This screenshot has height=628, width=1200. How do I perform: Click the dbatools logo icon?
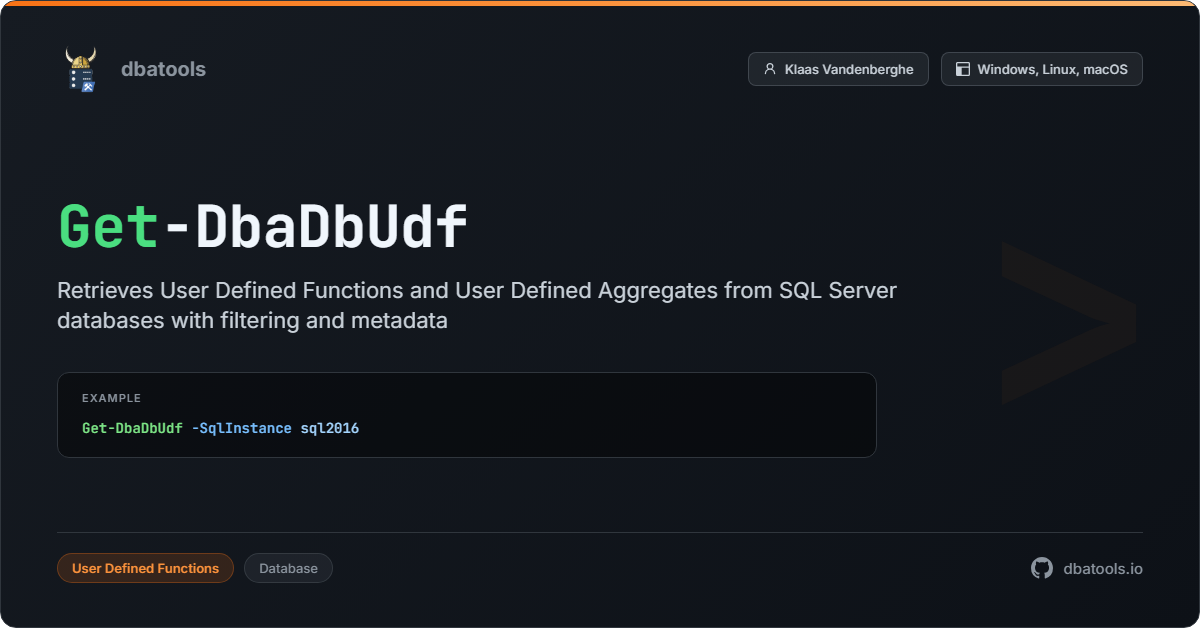click(x=81, y=69)
